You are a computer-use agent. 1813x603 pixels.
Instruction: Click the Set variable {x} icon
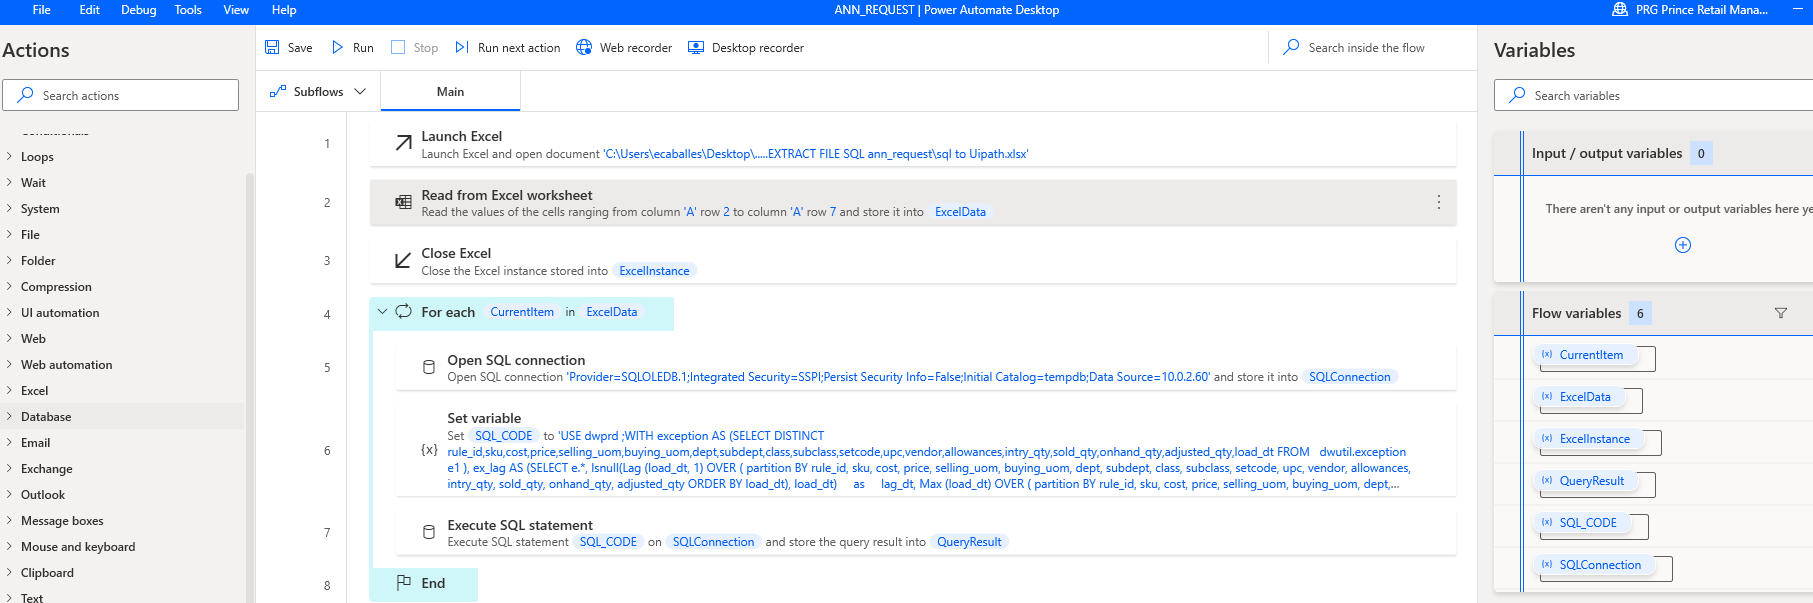(x=429, y=450)
